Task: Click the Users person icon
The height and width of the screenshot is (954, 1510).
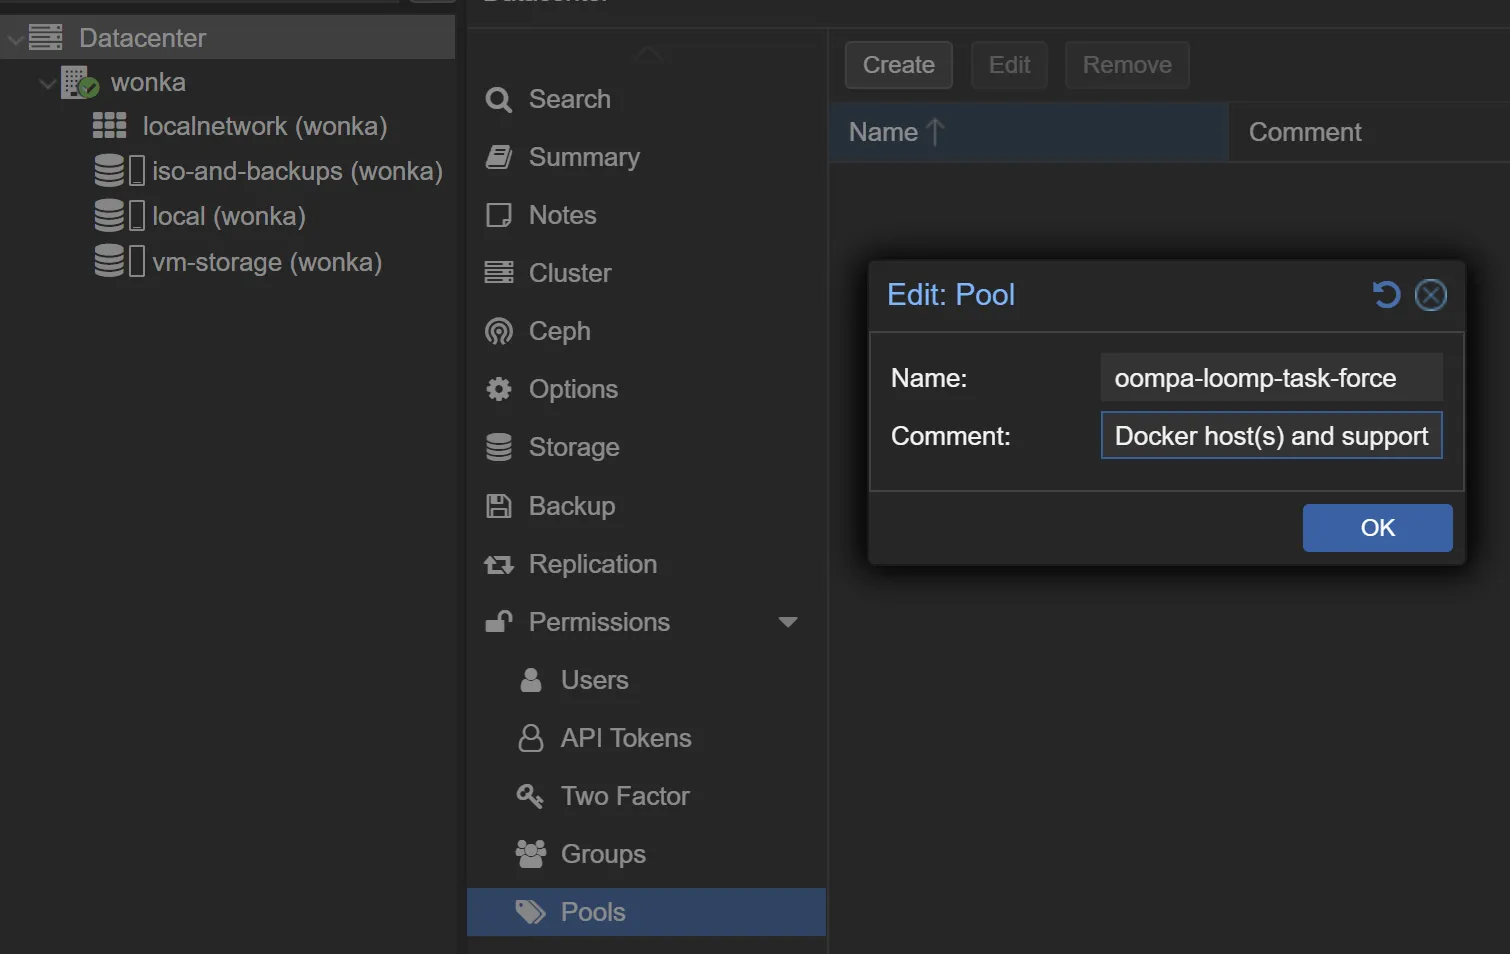Action: [531, 680]
